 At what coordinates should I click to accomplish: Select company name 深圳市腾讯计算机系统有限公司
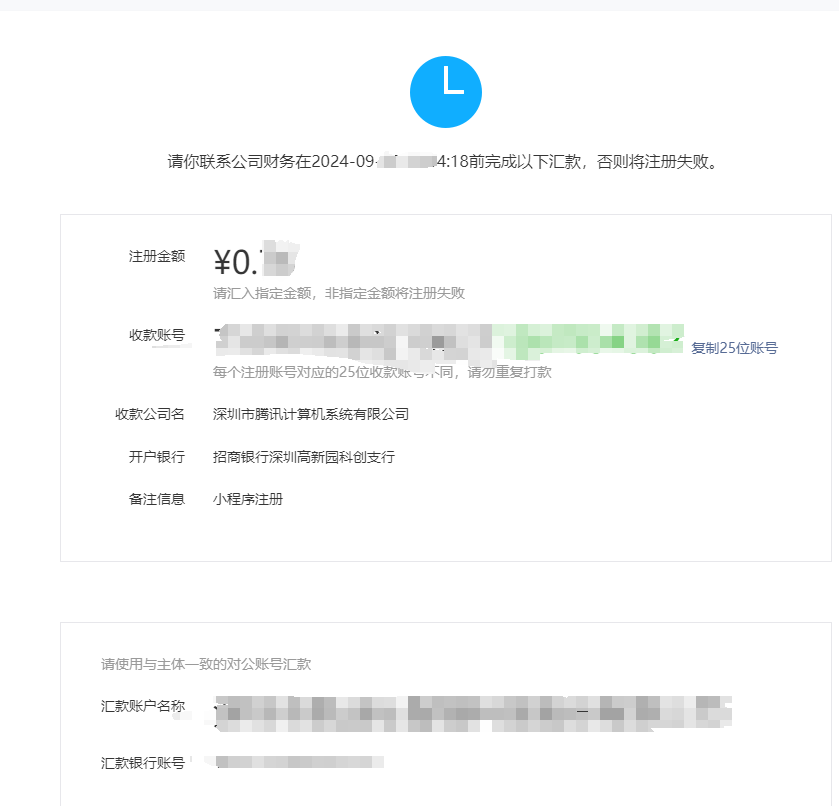[311, 414]
